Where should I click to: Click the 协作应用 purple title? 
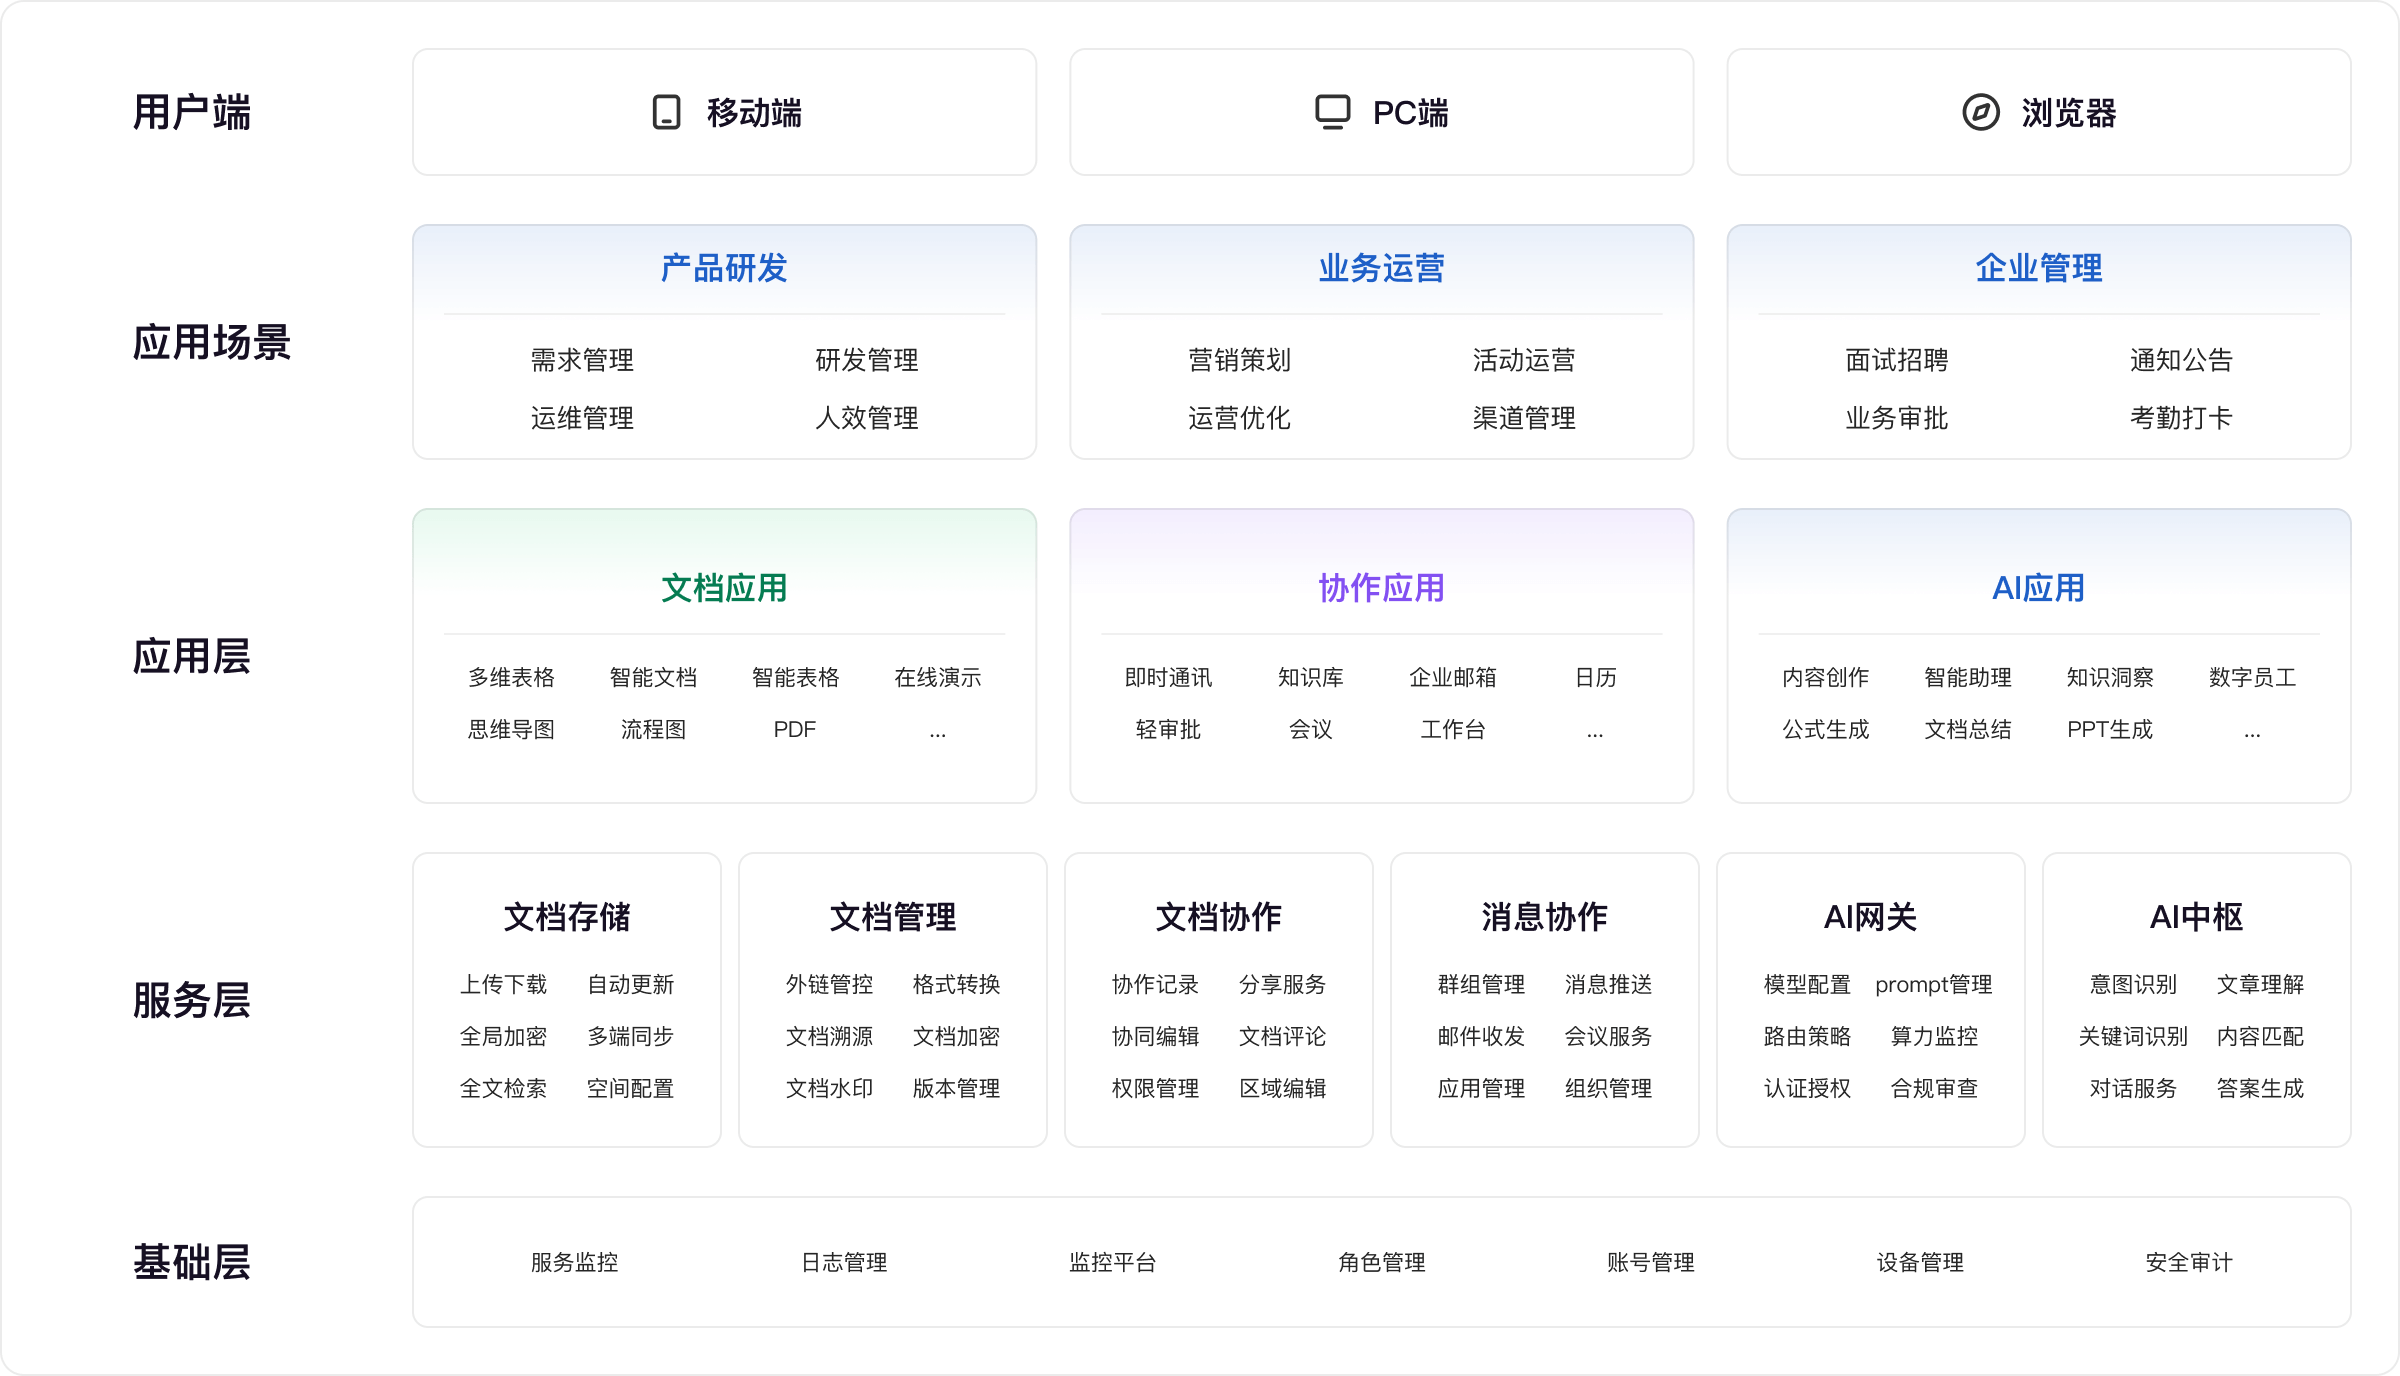coord(1381,588)
